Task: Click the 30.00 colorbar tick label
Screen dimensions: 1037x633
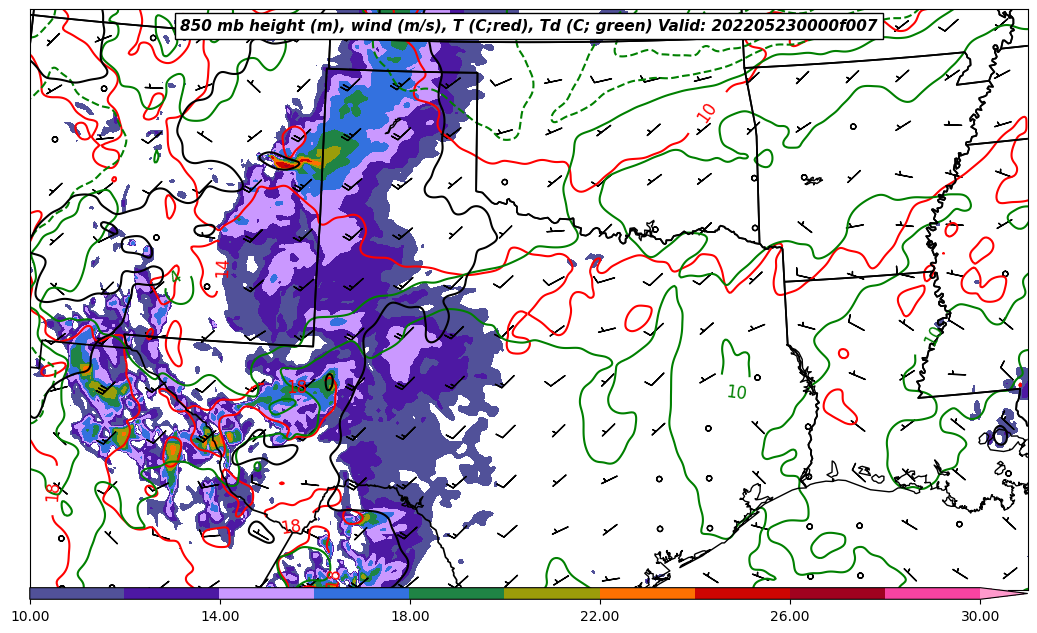Action: click(980, 617)
